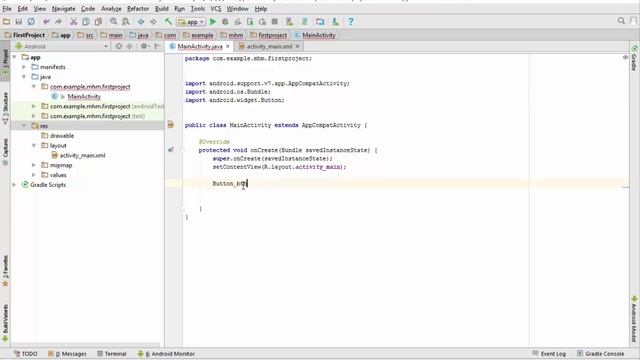Switch to the activity_main.xml editor tab

(269, 47)
